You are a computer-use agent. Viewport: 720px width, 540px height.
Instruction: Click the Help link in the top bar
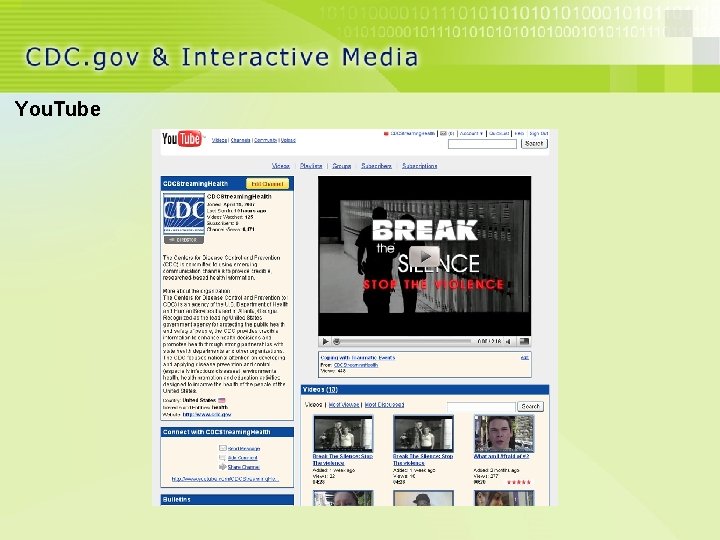pyautogui.click(x=519, y=134)
